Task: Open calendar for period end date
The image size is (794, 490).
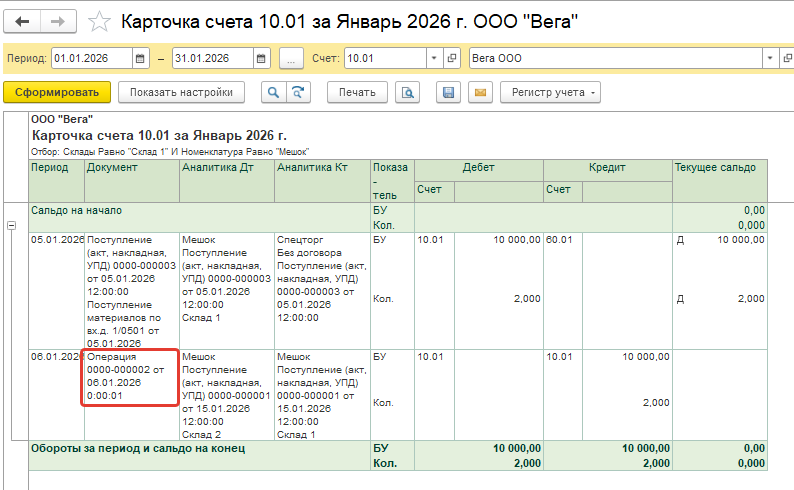Action: [x=262, y=59]
